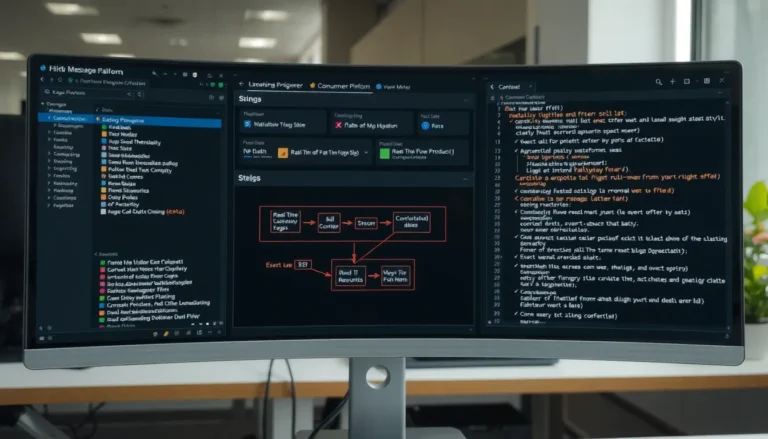Image resolution: width=768 pixels, height=439 pixels.
Task: Click green icon beside "Famd Me Vidlor Ead Calonett"
Action: pyautogui.click(x=103, y=263)
